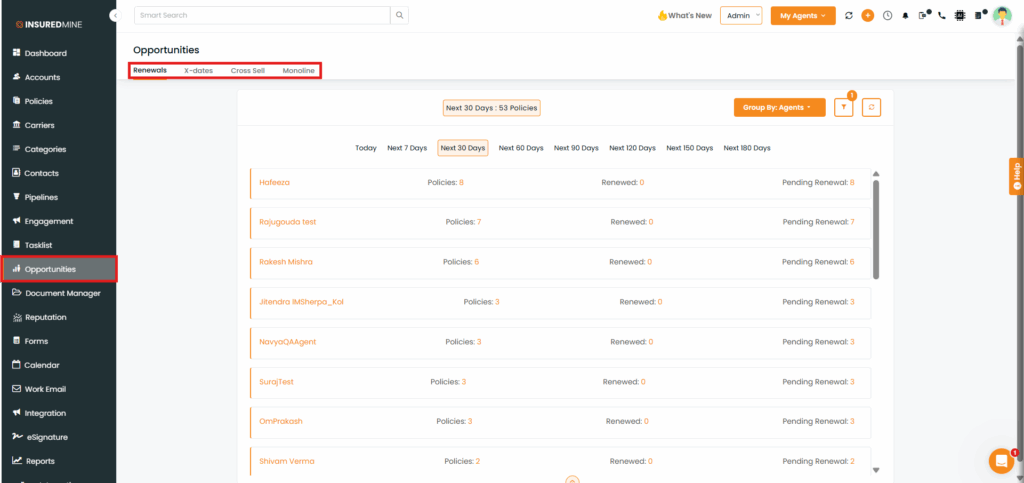Open the filter funnel icon

pyautogui.click(x=843, y=107)
